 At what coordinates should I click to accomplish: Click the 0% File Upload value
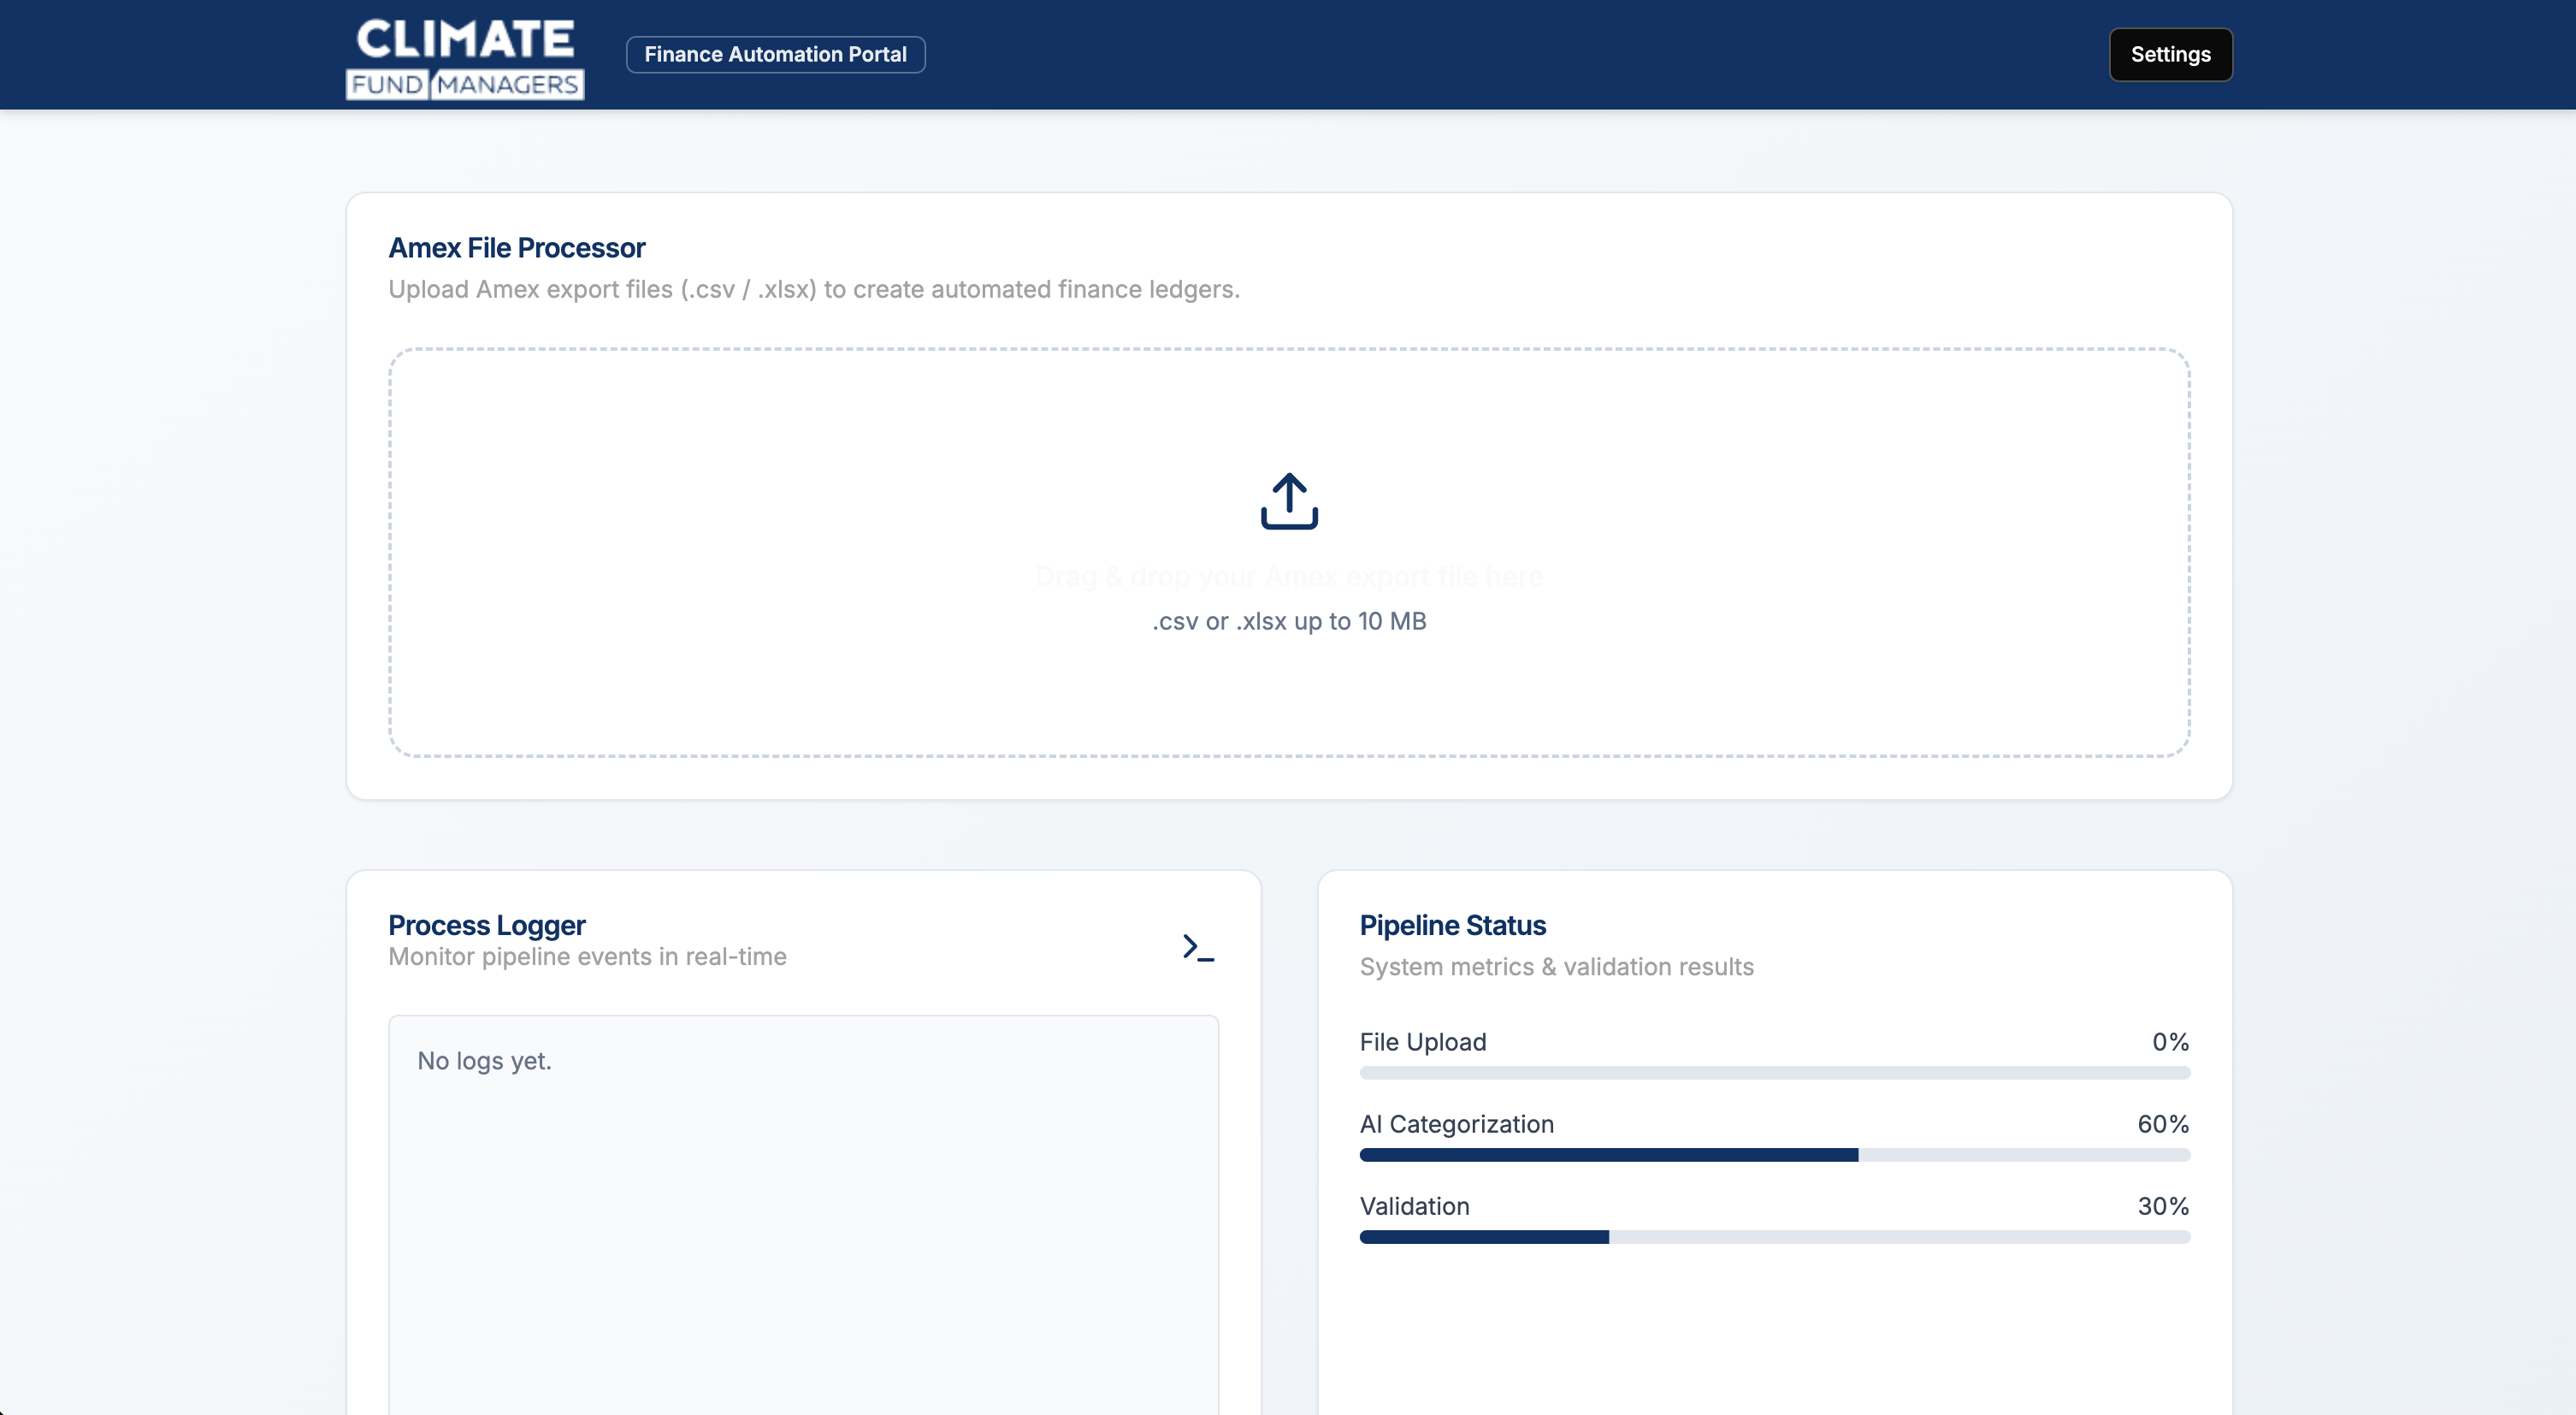[2170, 1042]
